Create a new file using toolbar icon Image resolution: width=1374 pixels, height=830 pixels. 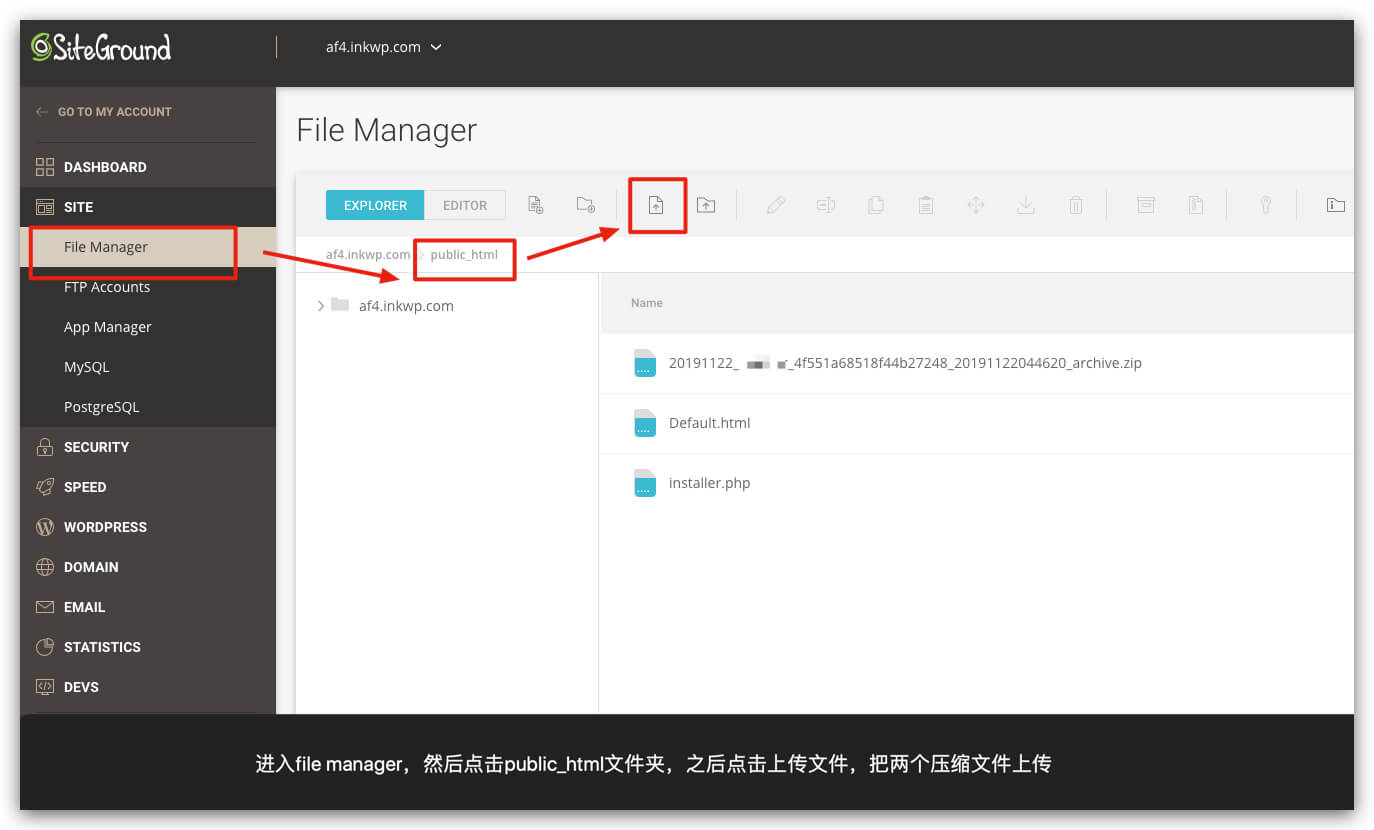coord(536,205)
